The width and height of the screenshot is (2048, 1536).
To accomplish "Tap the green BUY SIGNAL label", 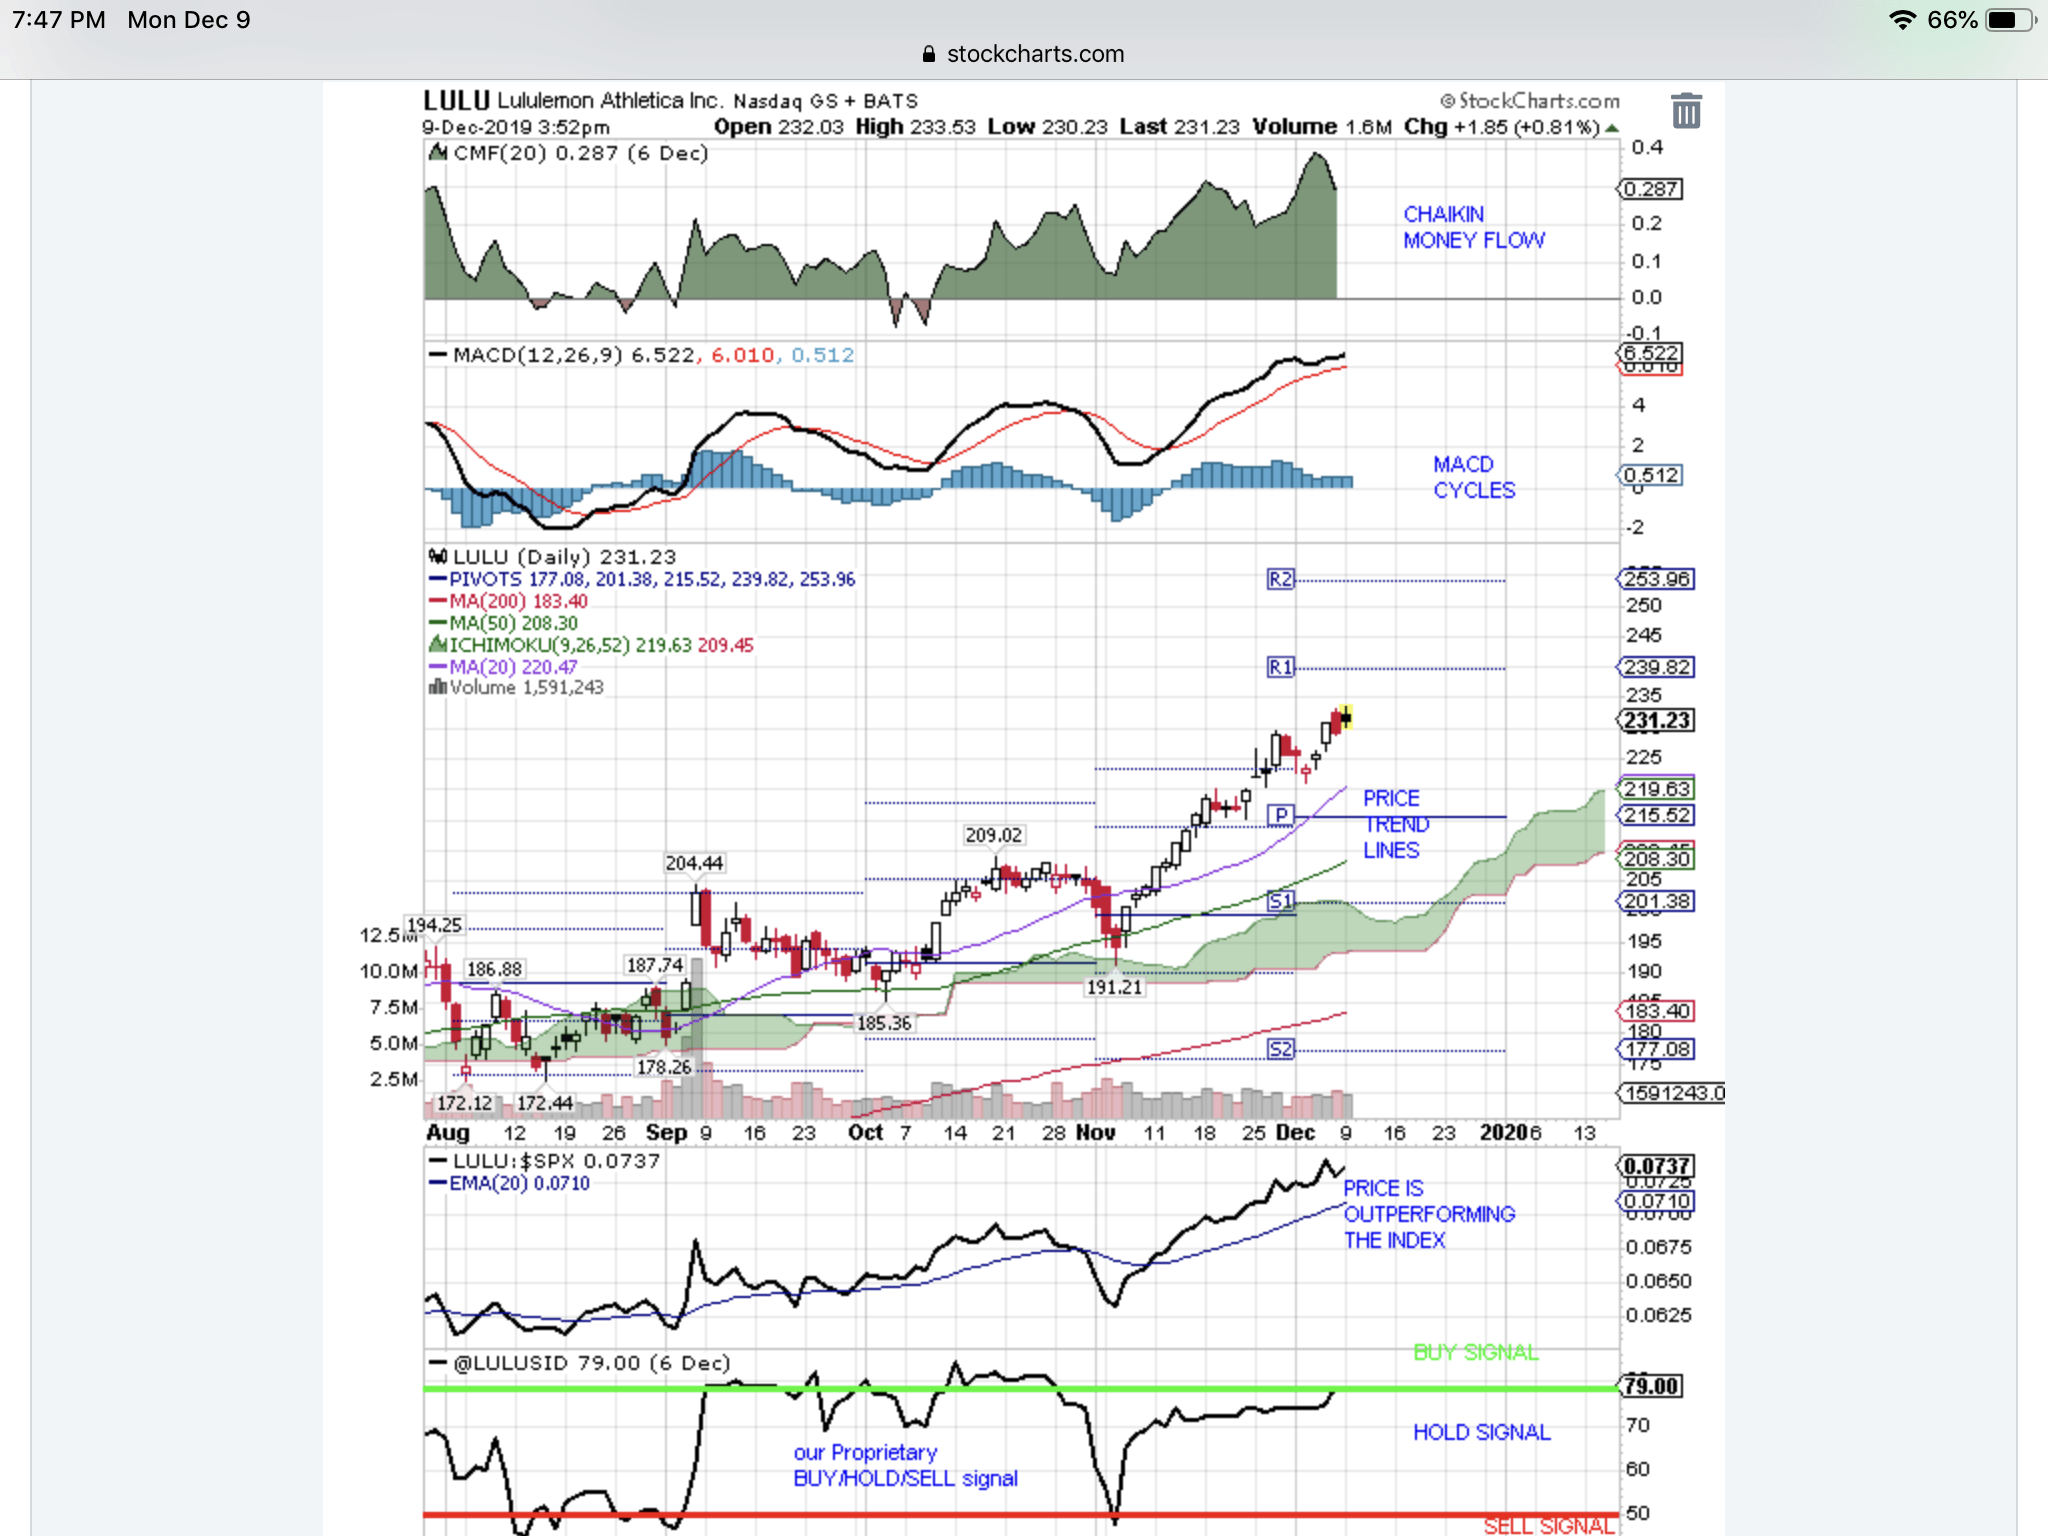I will pos(1476,1352).
